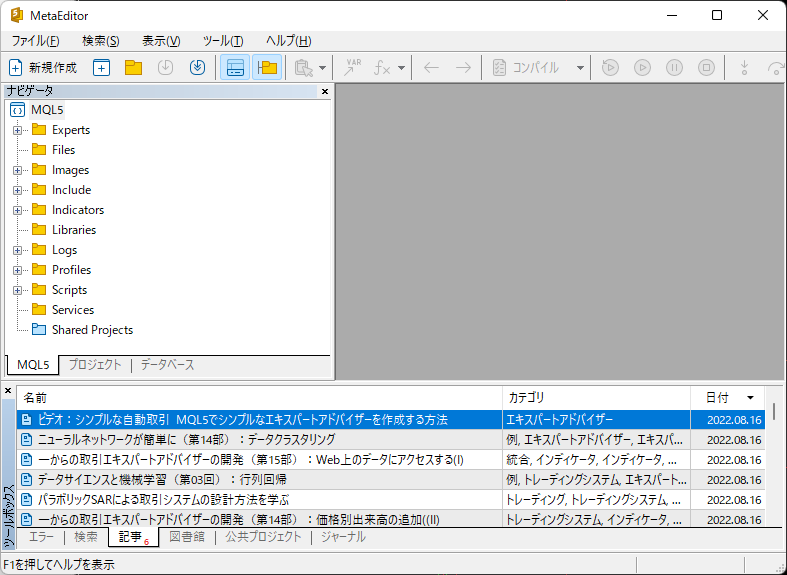Expand the Profiles folder
Viewport: 787px width, 575px height.
click(18, 270)
